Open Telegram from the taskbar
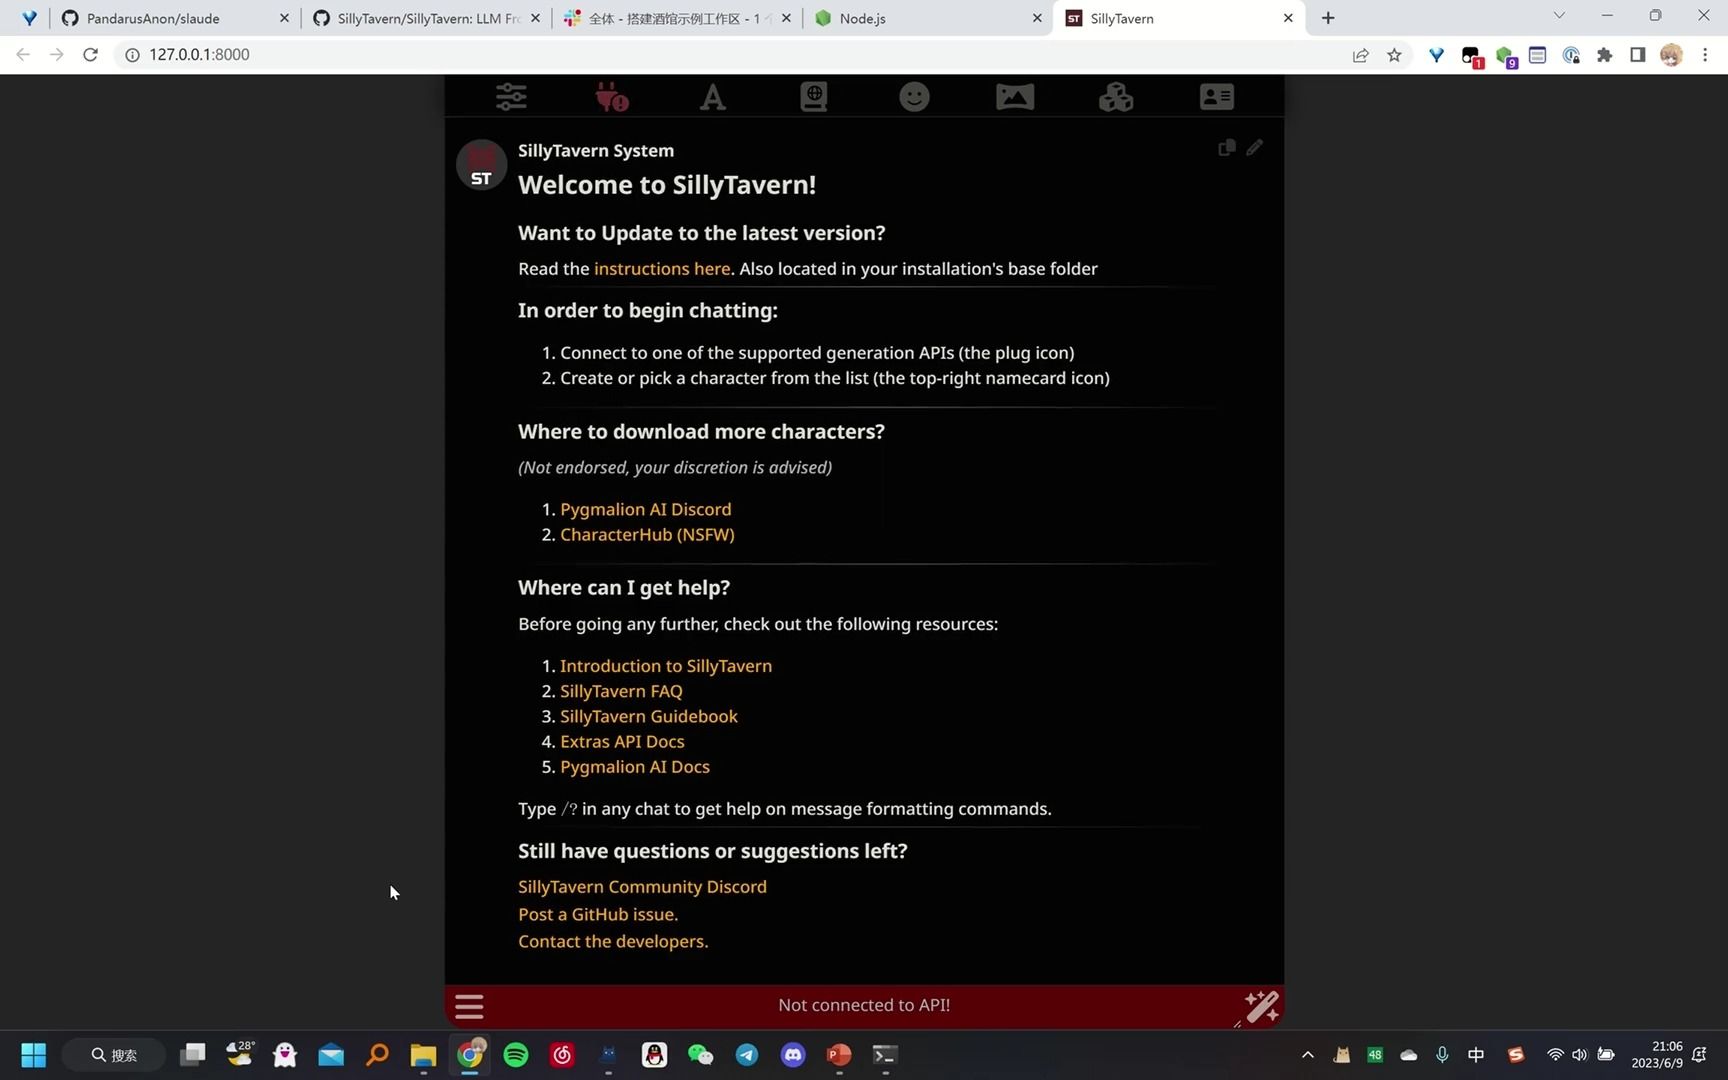The height and width of the screenshot is (1080, 1728). 747,1055
